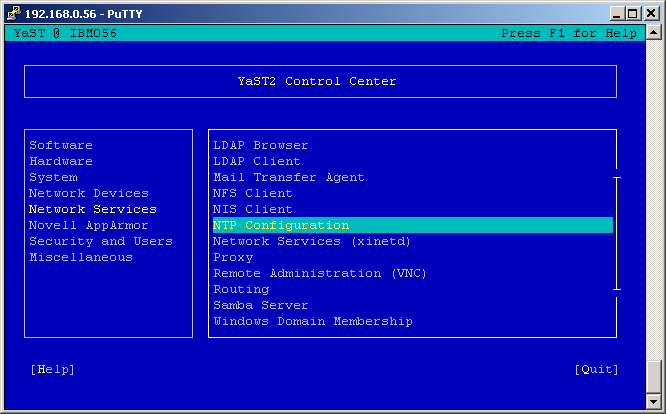Select the Hardware category
The image size is (666, 414).
61,161
